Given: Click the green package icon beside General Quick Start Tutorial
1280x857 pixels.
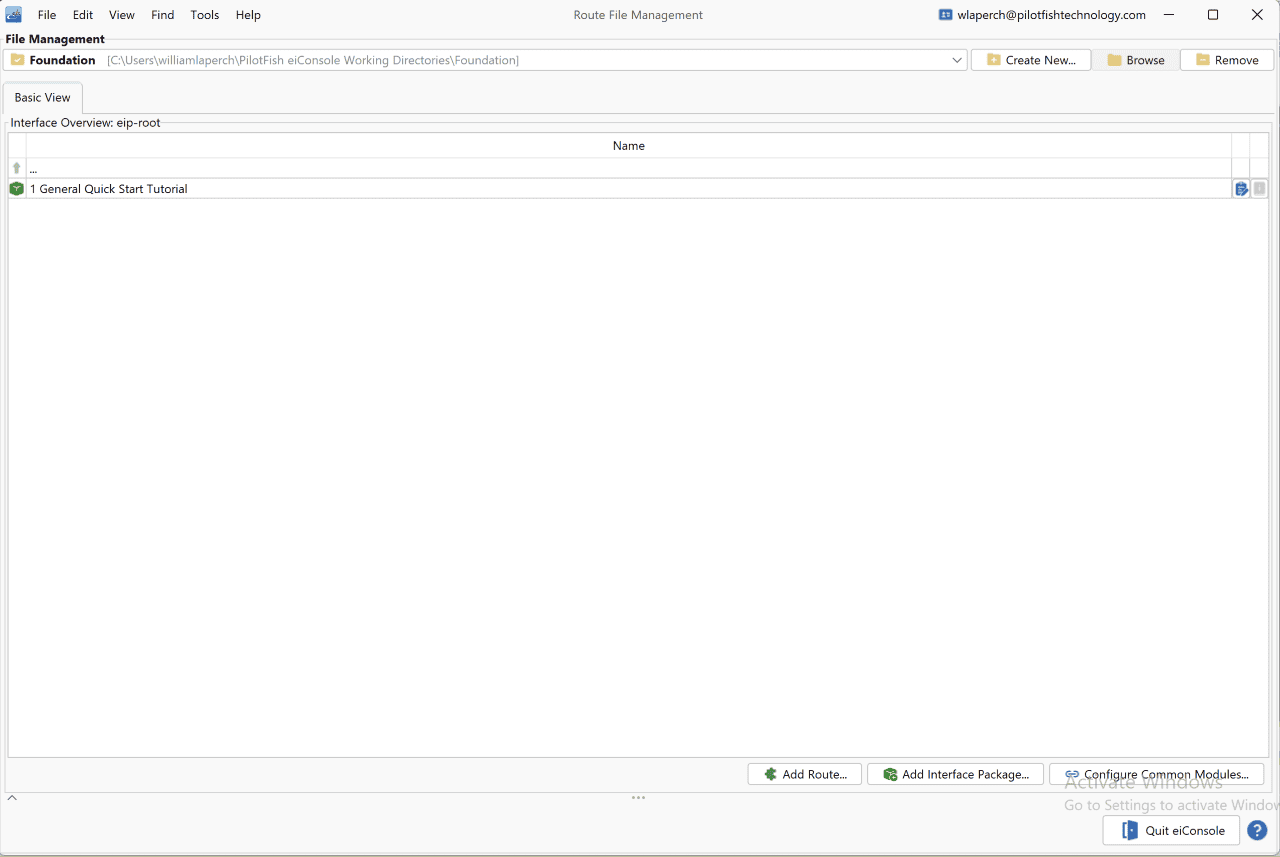Looking at the screenshot, I should 16,188.
